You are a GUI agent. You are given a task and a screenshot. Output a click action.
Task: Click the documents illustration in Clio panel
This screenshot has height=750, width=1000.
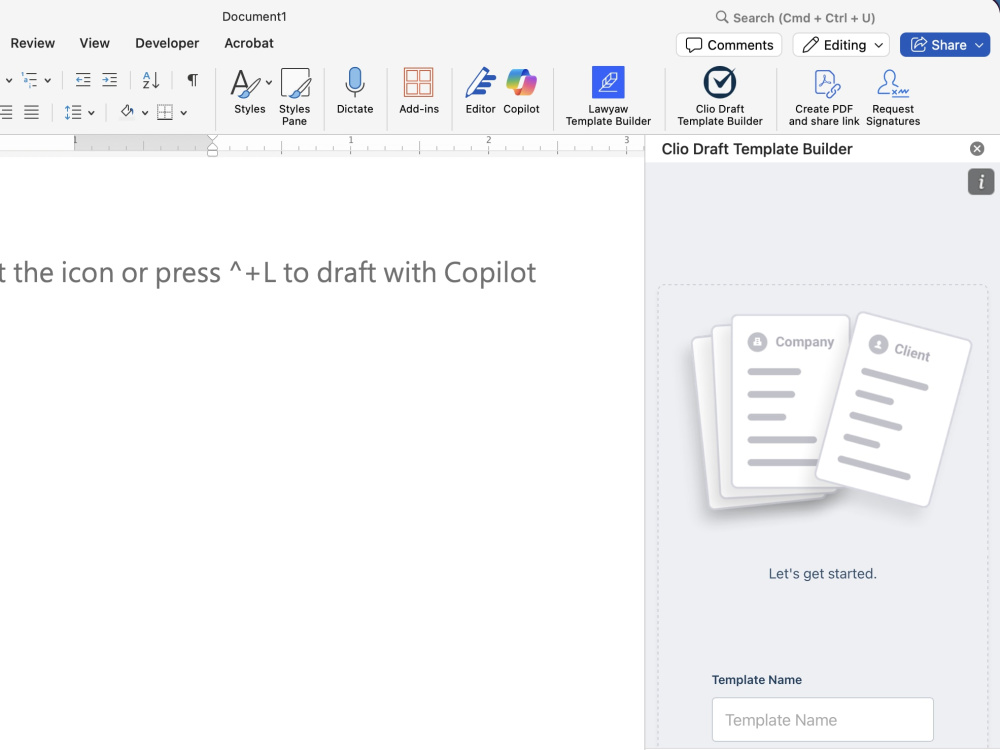coord(831,411)
